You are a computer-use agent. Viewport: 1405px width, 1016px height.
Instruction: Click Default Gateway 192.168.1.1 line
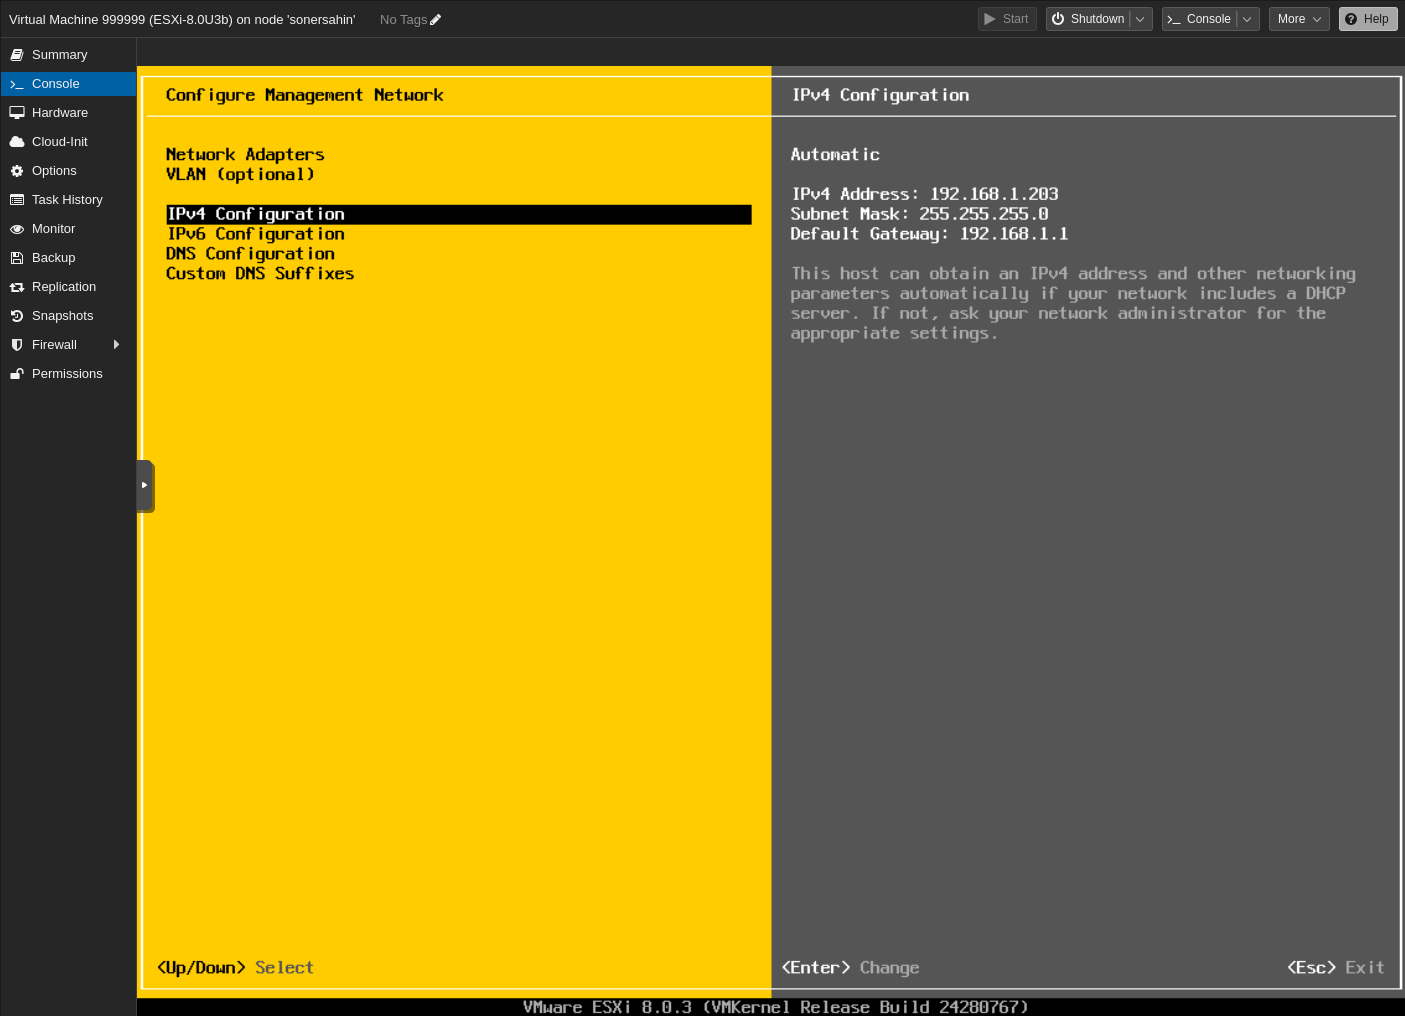pyautogui.click(x=929, y=234)
